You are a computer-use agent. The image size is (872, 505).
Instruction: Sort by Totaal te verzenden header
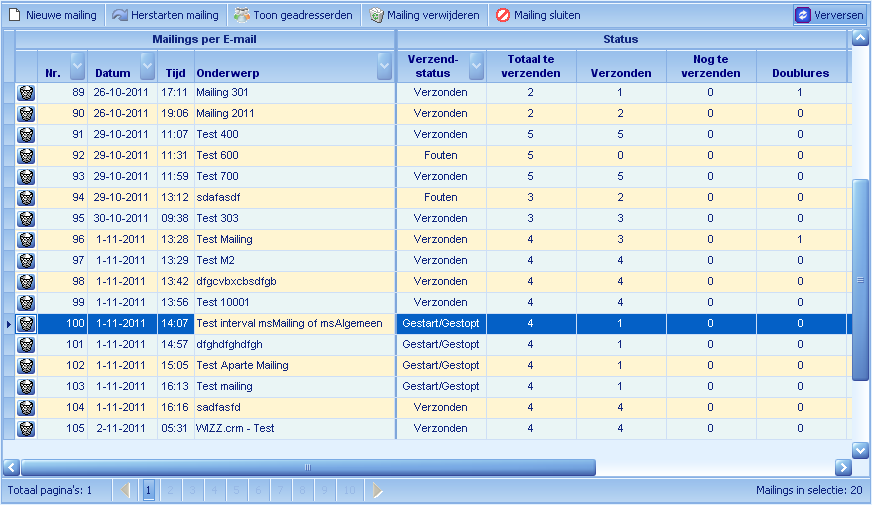[531, 66]
